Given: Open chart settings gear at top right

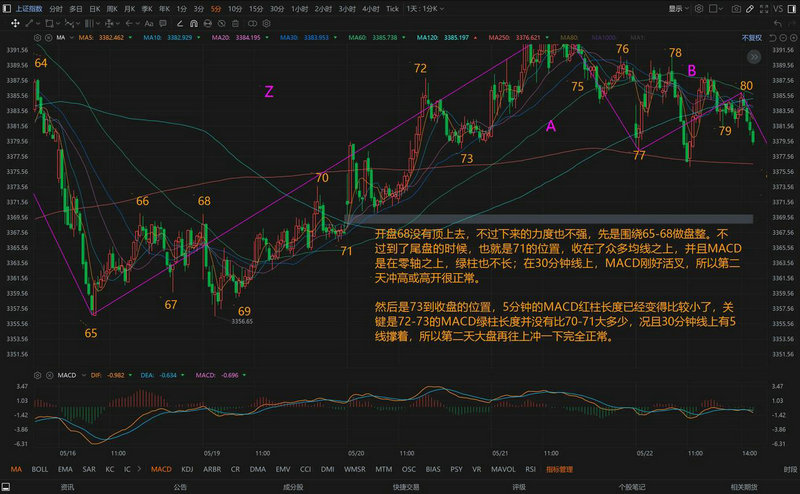Looking at the screenshot, I should pos(699,9).
